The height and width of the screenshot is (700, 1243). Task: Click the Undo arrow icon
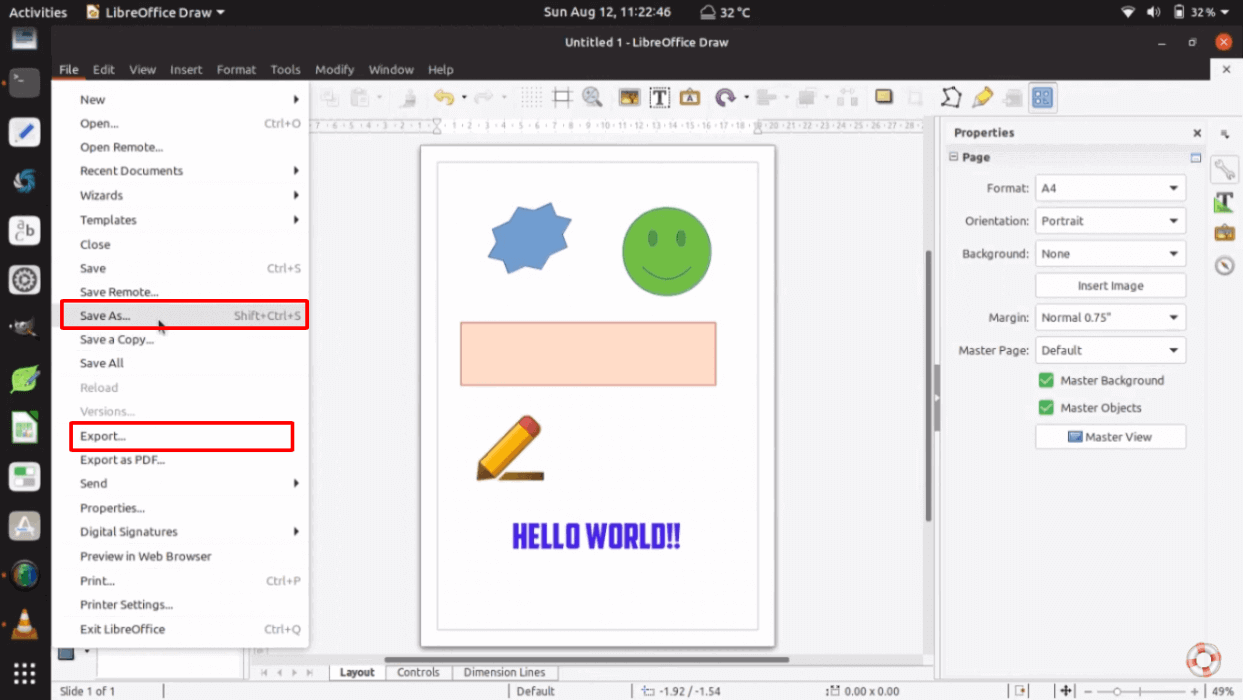tap(443, 97)
